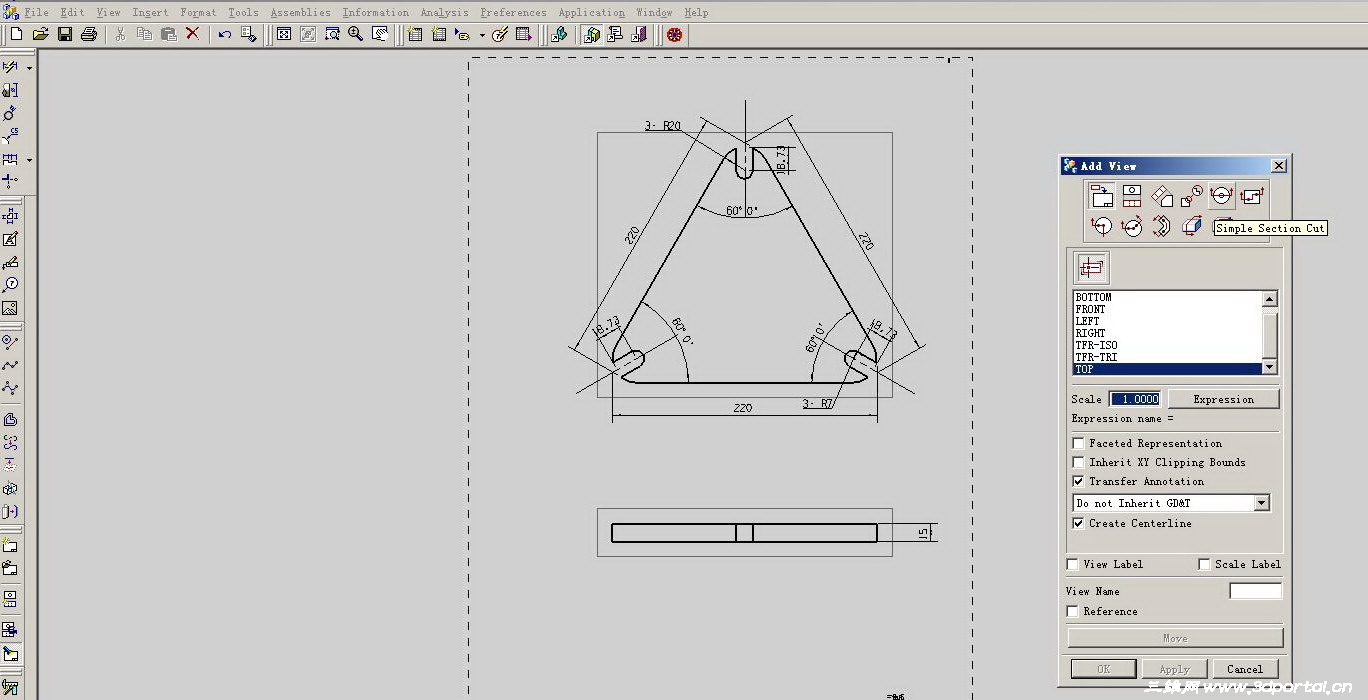
Task: Select the Detail View icon in Add View
Action: (1191, 196)
